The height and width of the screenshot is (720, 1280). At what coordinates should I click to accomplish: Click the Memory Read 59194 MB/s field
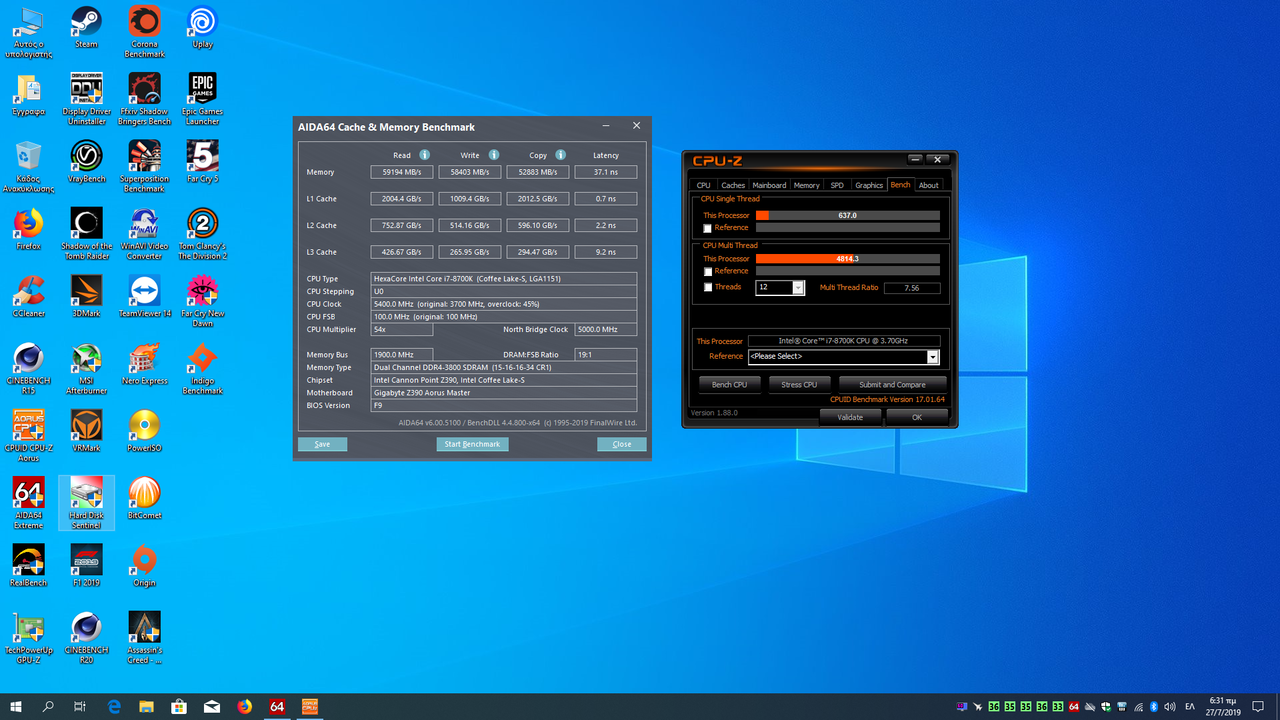[401, 172]
